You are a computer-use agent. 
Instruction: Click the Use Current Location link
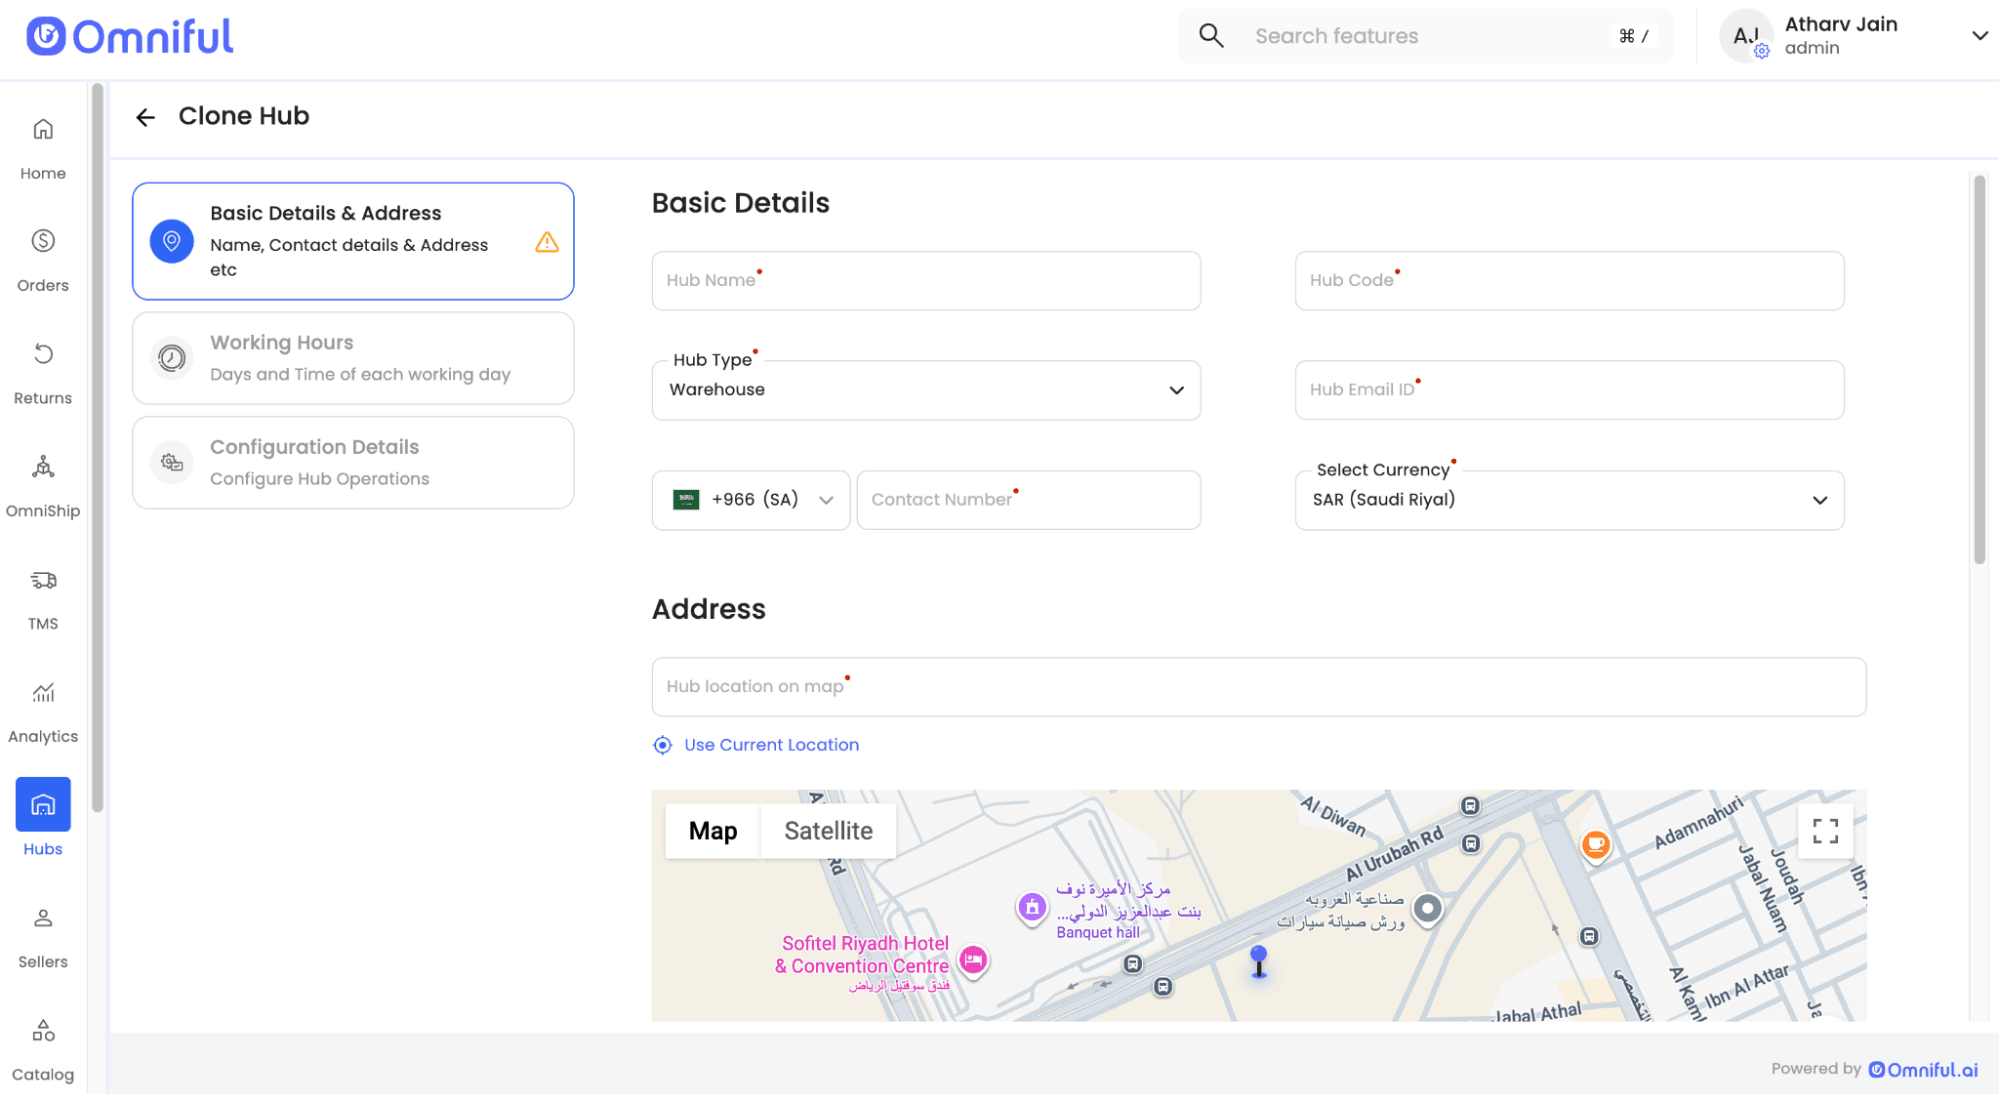tap(771, 745)
